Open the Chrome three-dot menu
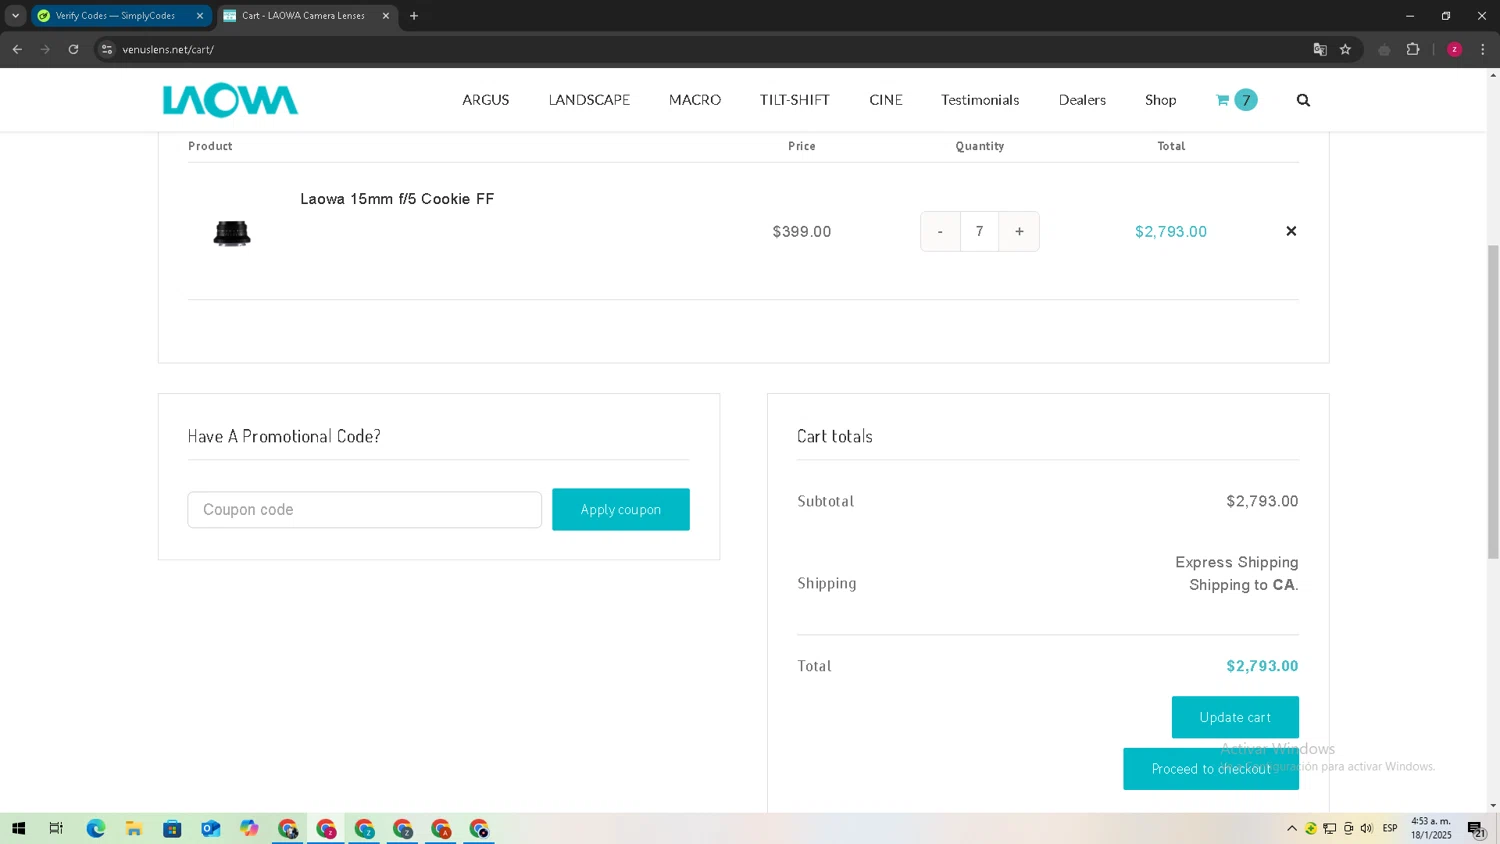Viewport: 1500px width, 844px height. point(1483,49)
